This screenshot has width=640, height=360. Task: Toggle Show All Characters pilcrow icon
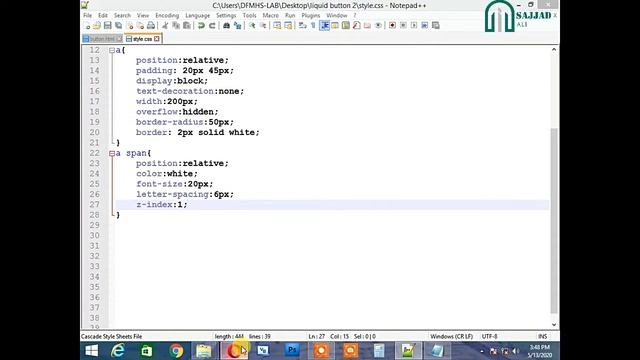(x=313, y=25)
